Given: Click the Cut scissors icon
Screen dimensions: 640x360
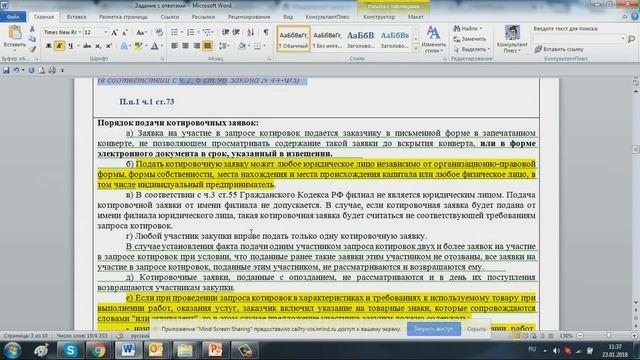Looking at the screenshot, I should pyautogui.click(x=32, y=29).
